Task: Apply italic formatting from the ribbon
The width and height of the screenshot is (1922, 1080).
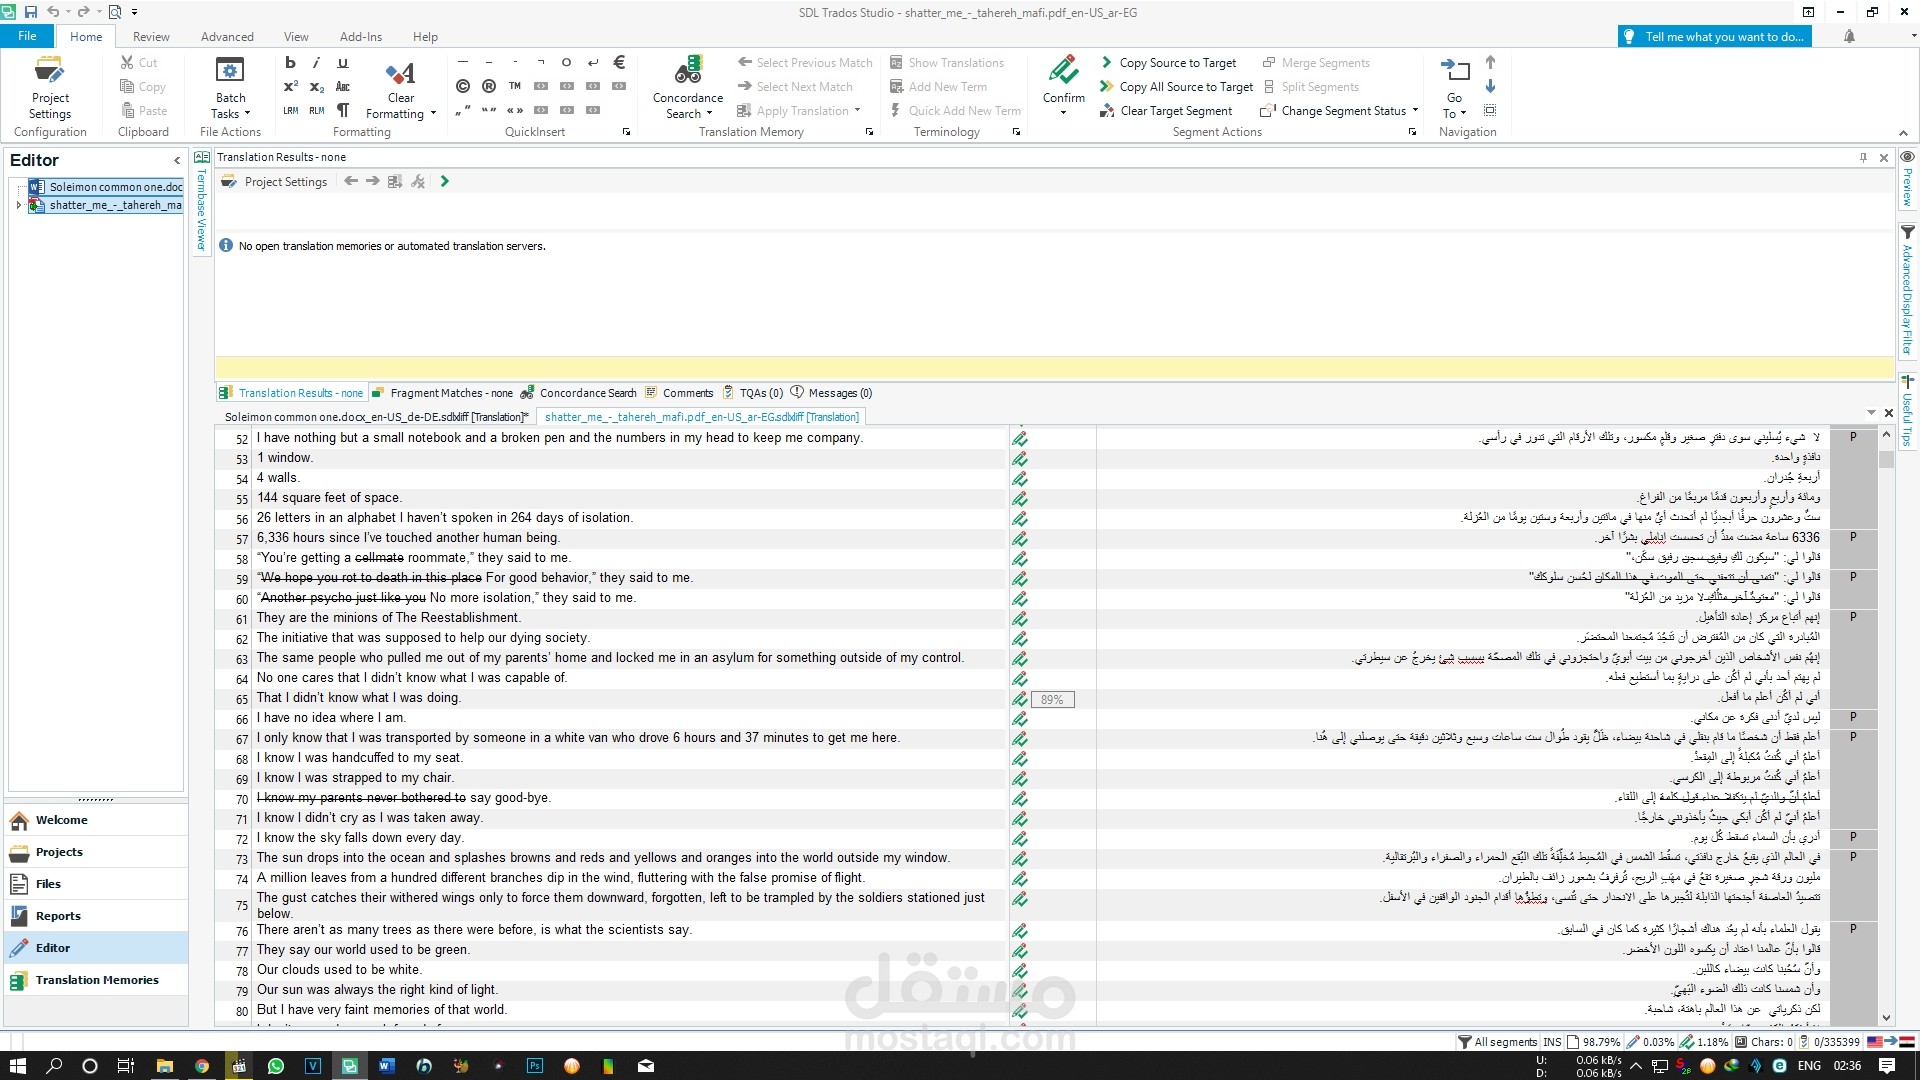Action: coord(316,62)
